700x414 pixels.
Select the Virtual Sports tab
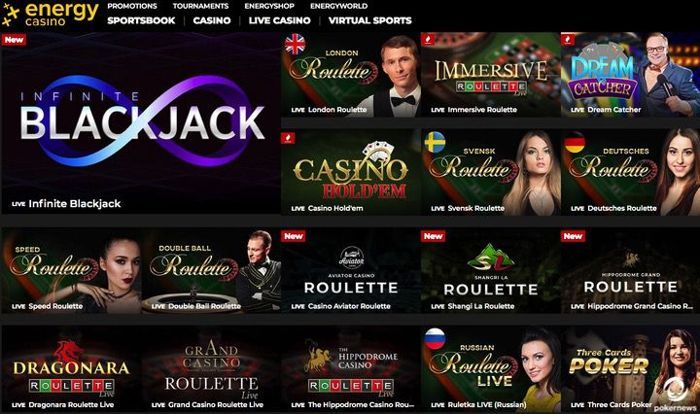[x=370, y=21]
